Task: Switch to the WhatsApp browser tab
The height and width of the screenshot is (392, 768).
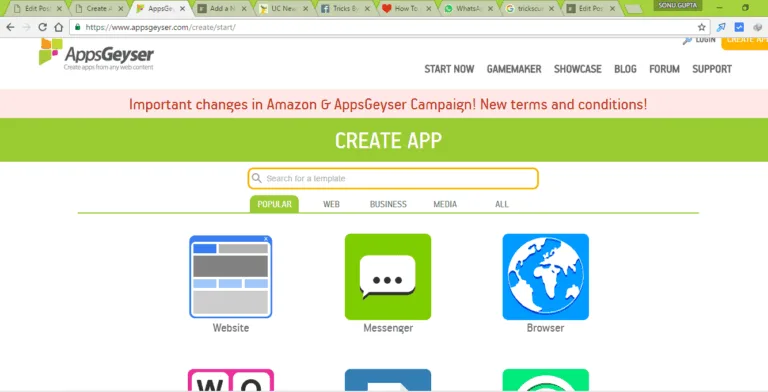Action: (x=468, y=8)
